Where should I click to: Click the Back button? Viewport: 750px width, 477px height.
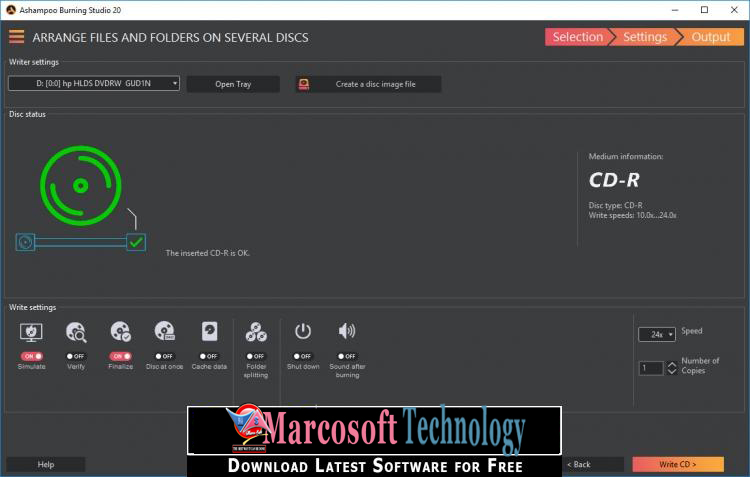tap(593, 464)
